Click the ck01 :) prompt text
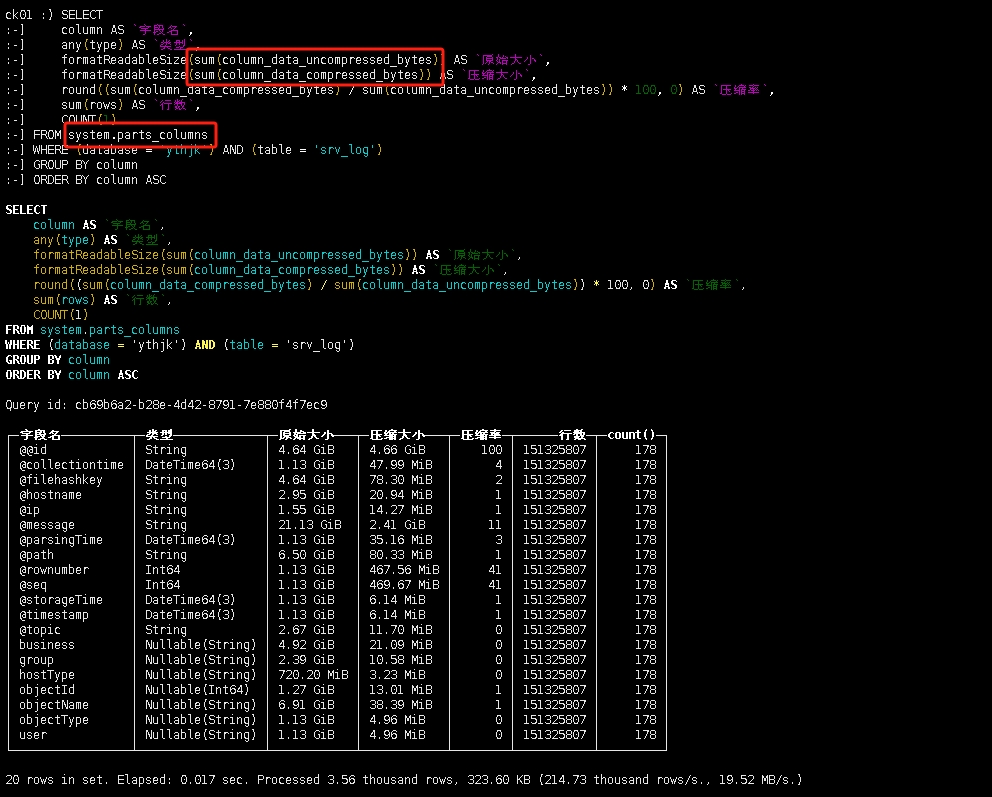Viewport: 992px width, 797px height. [x=29, y=15]
